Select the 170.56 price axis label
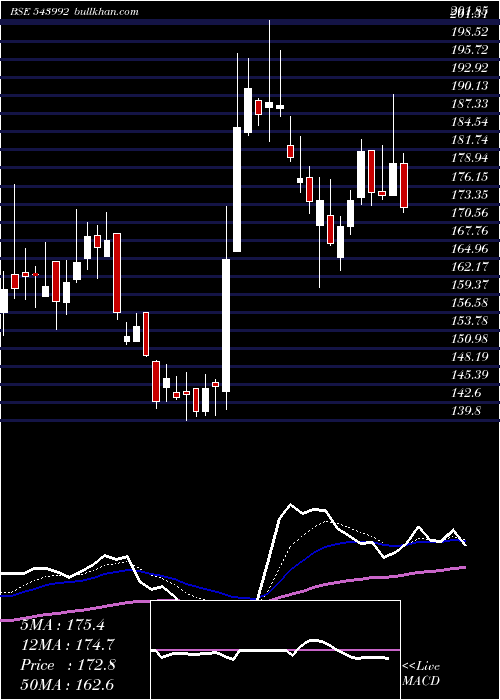This screenshot has height=700, width=500. click(x=470, y=213)
